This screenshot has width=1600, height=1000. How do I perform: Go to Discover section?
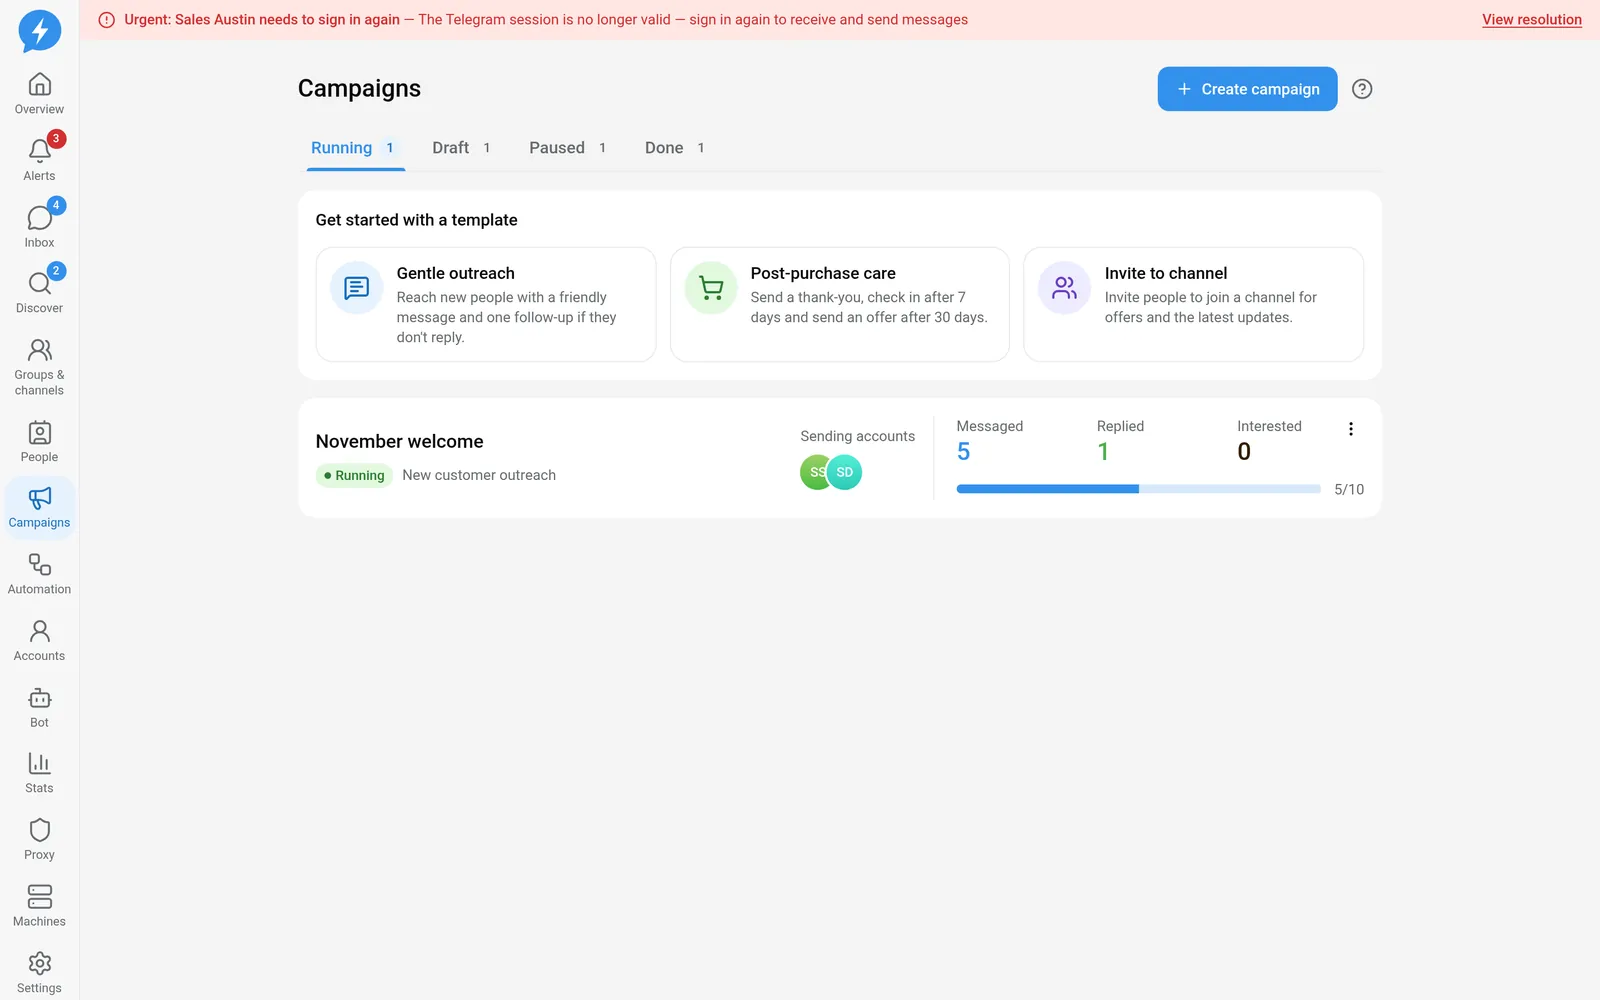[x=39, y=293]
